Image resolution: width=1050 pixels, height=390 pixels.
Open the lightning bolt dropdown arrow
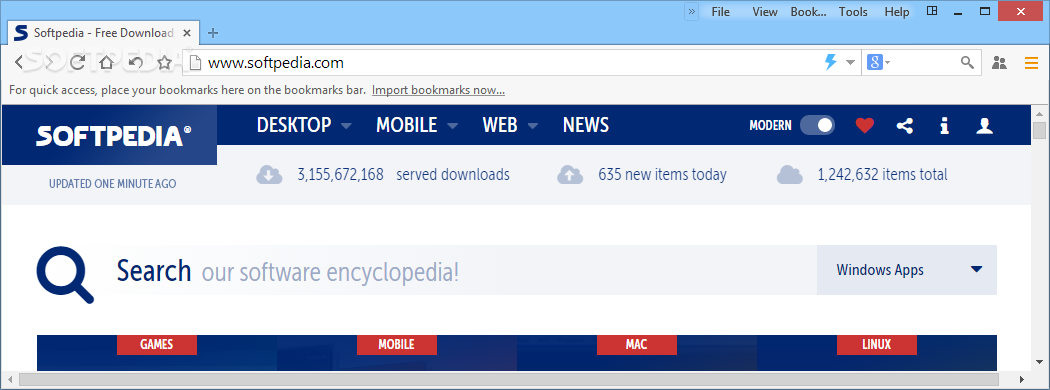(850, 62)
